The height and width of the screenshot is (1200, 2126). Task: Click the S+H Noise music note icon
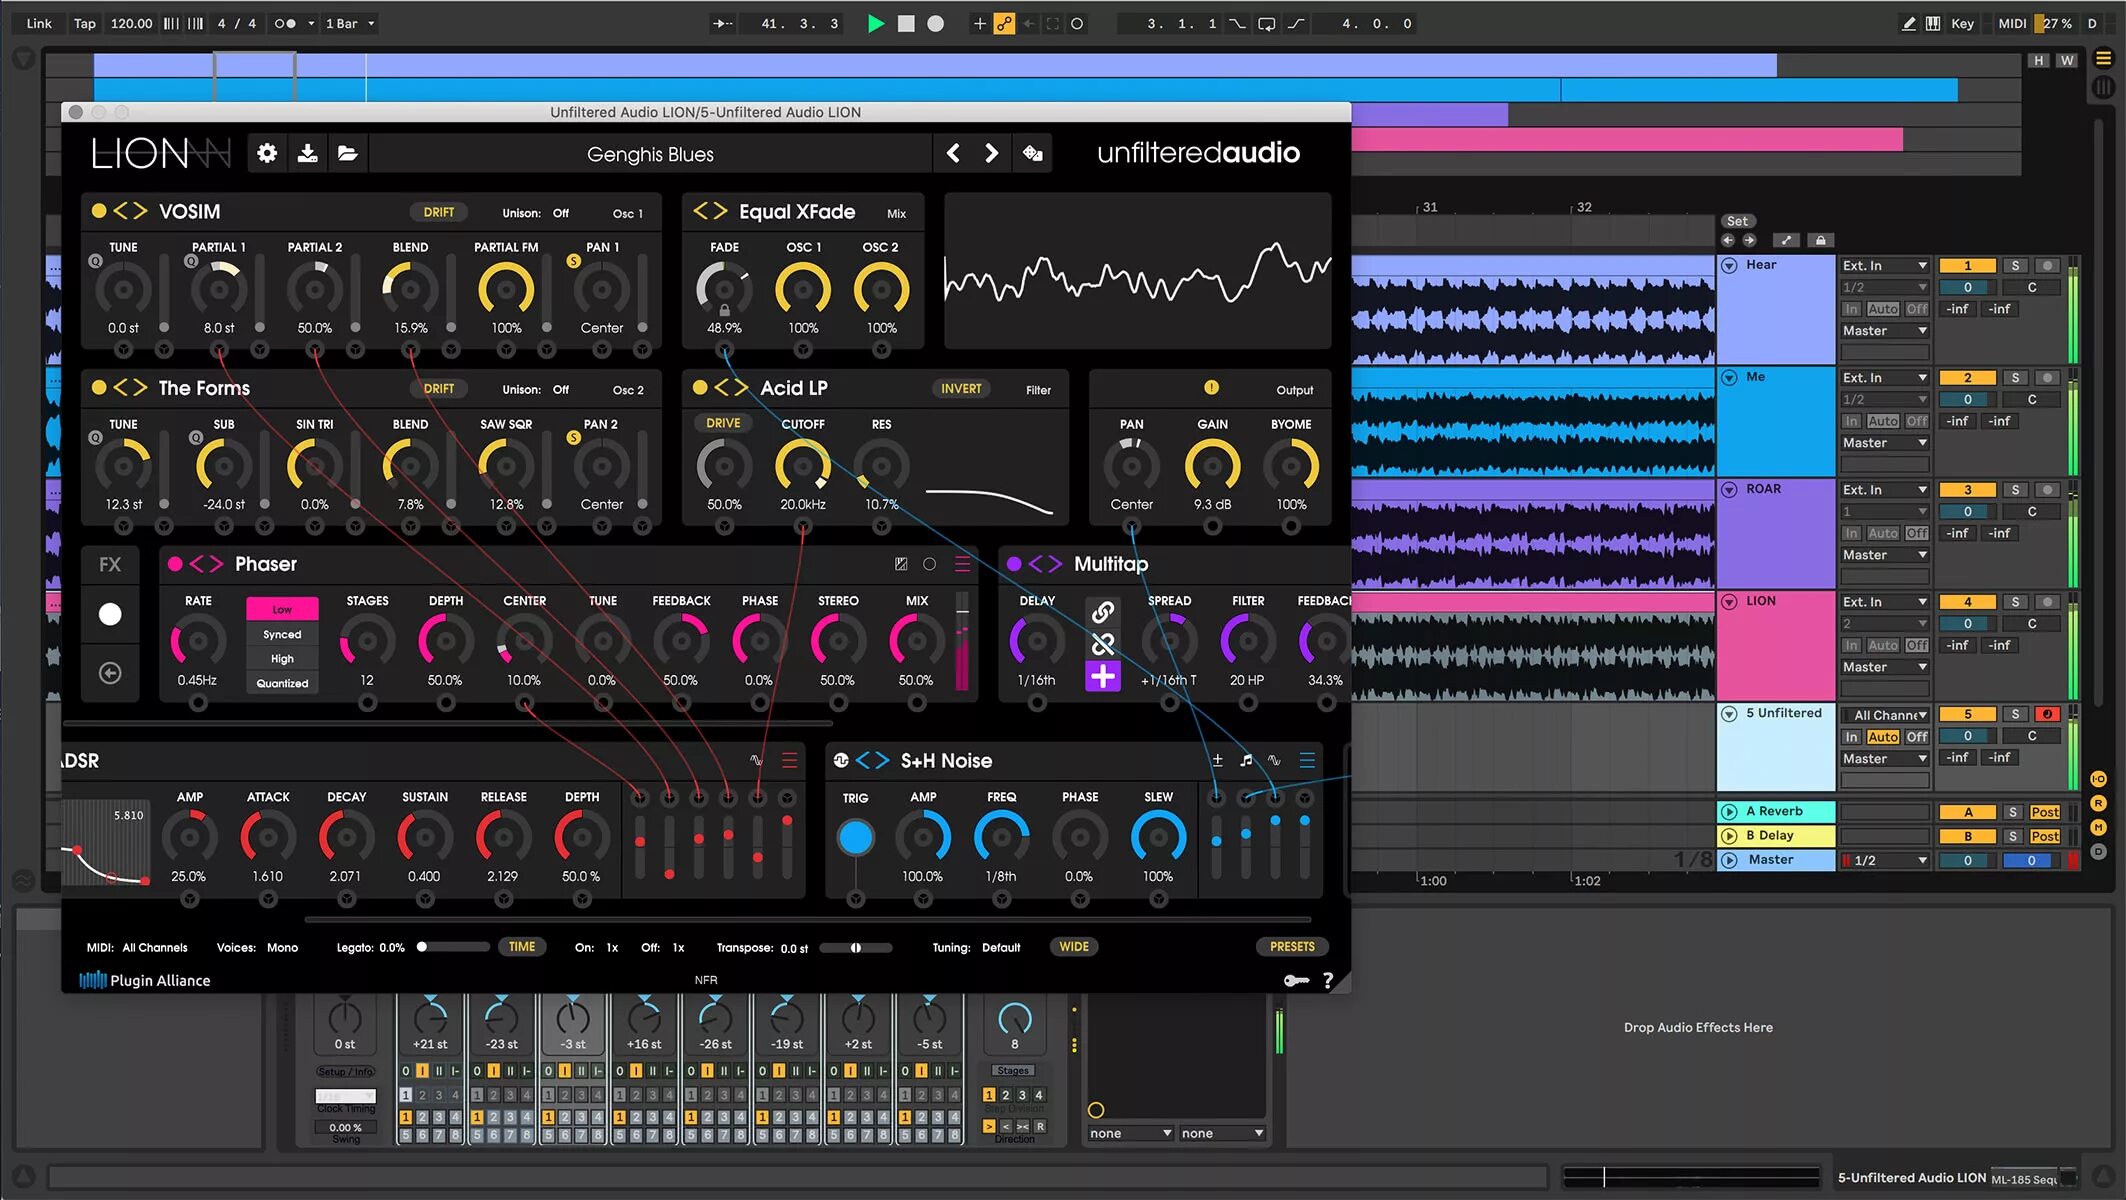tap(1246, 760)
